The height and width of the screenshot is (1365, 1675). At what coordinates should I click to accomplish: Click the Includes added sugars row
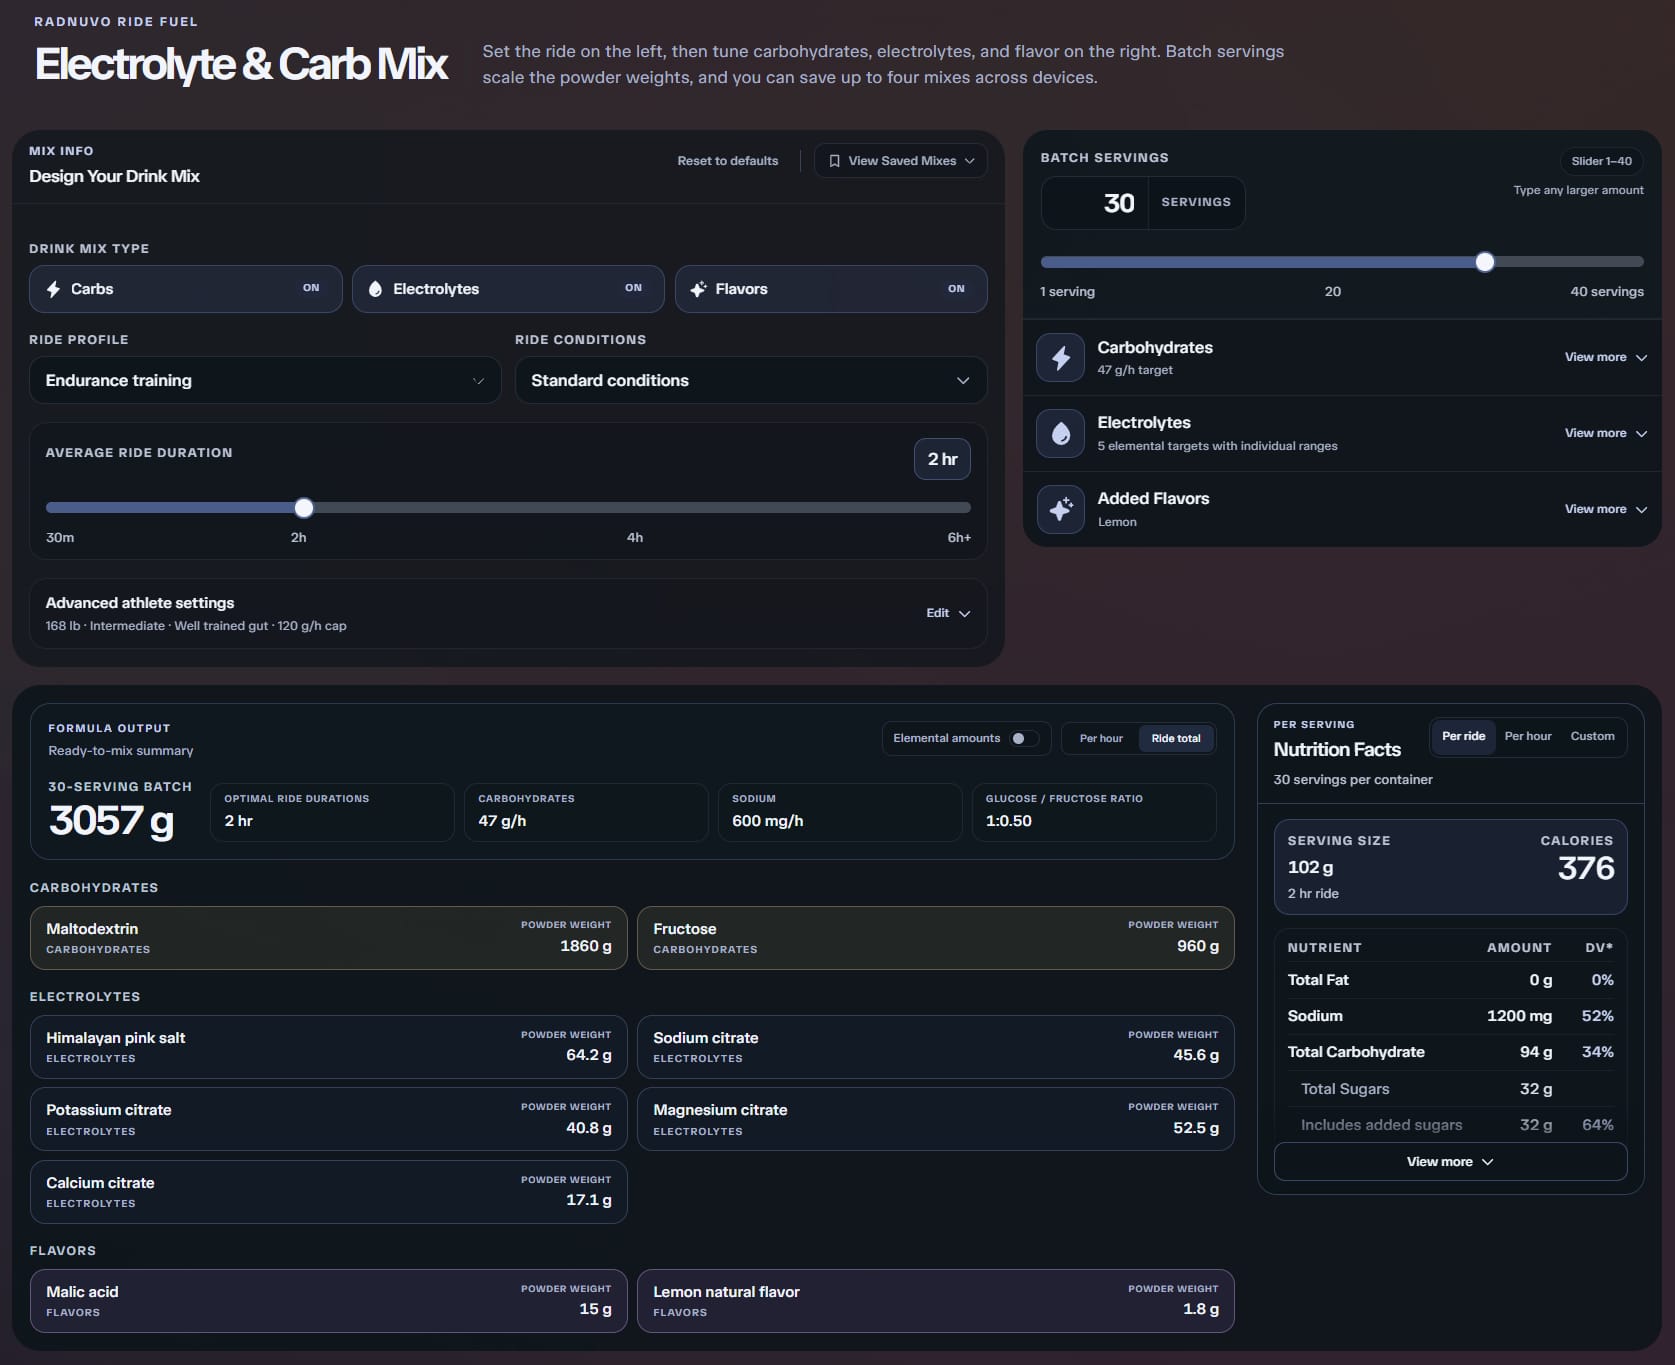[1450, 1125]
